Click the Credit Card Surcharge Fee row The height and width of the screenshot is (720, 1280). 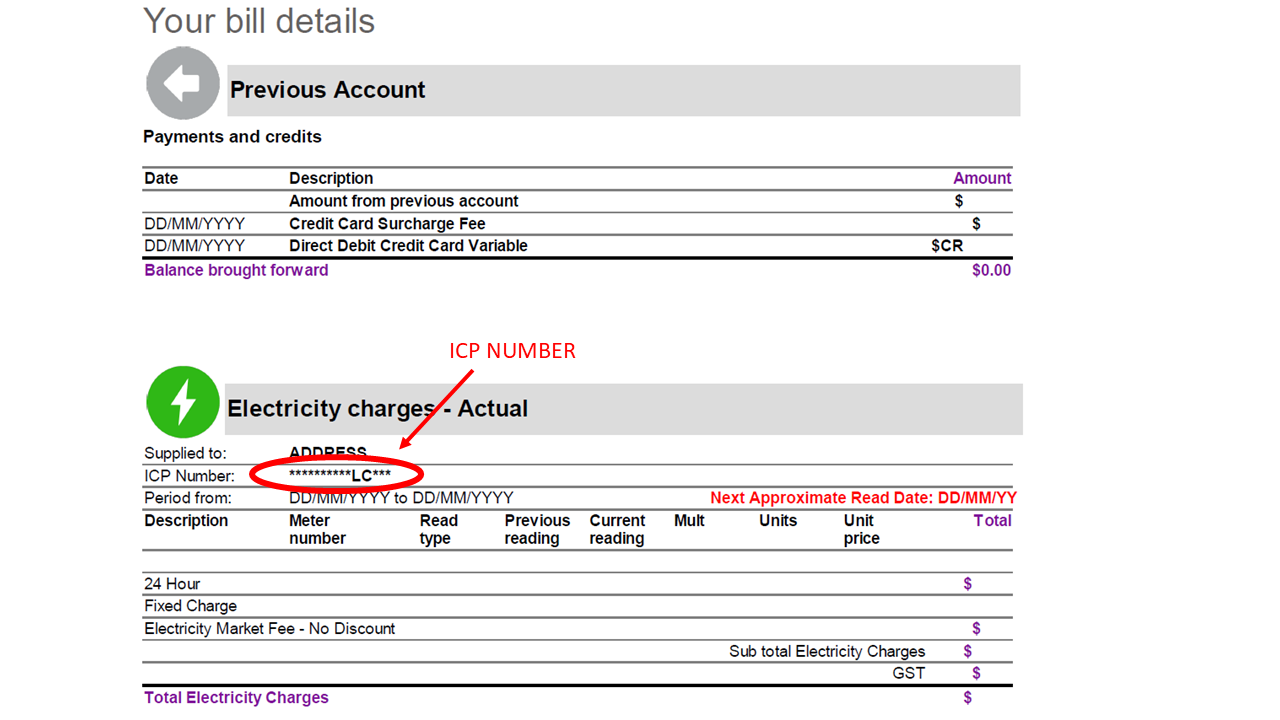pyautogui.click(x=387, y=224)
